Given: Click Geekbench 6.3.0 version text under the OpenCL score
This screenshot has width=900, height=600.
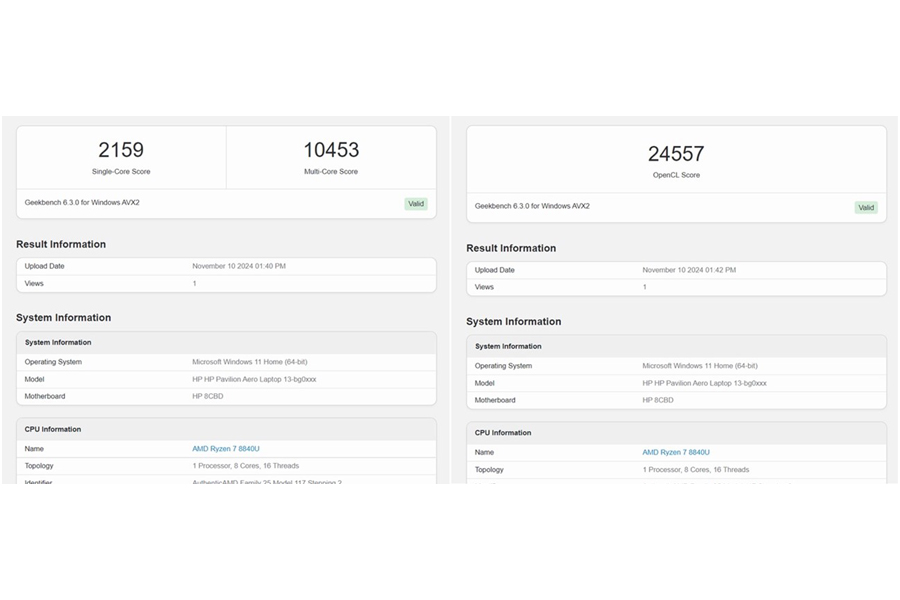Looking at the screenshot, I should pyautogui.click(x=532, y=206).
